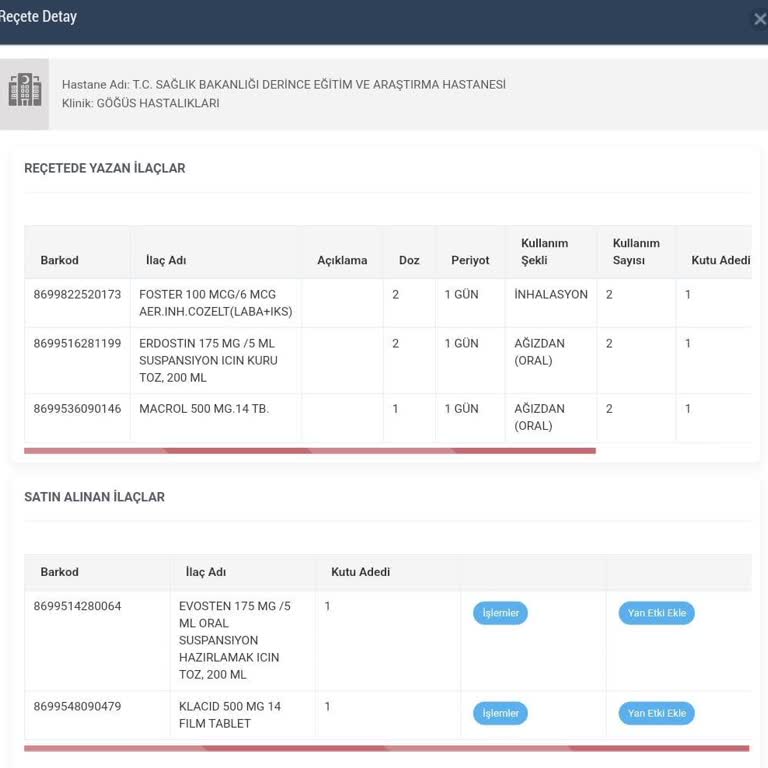Click the Doz column header
768x768 pixels.
pyautogui.click(x=409, y=260)
